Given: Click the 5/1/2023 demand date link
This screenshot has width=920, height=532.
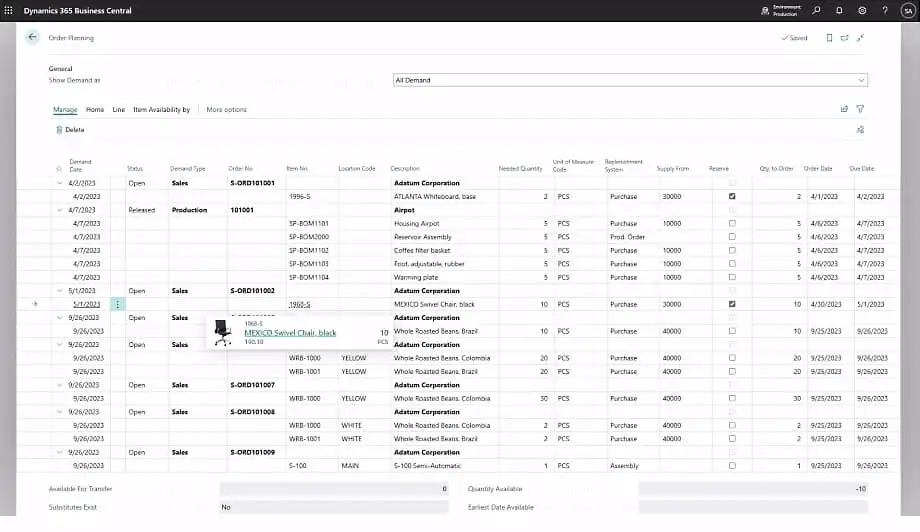Looking at the screenshot, I should coord(87,304).
